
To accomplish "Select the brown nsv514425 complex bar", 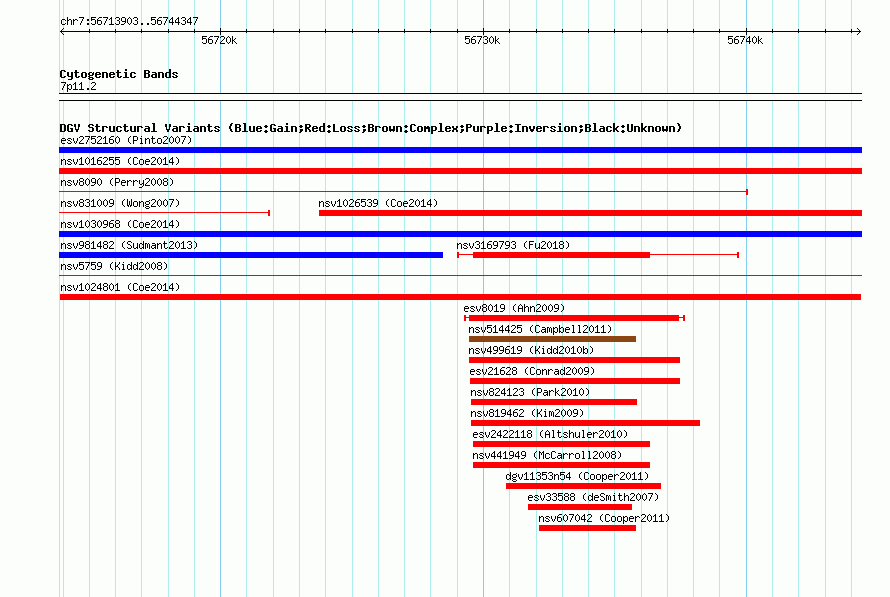I will [x=552, y=339].
